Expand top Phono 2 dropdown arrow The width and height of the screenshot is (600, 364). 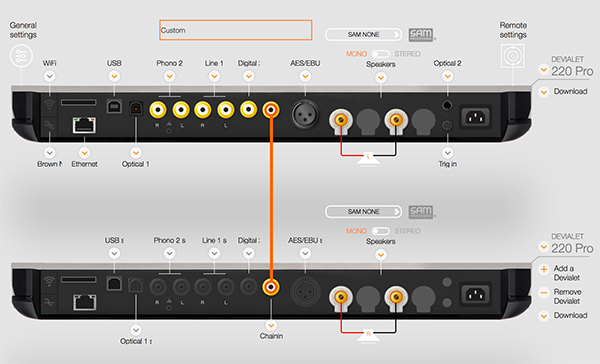170,77
